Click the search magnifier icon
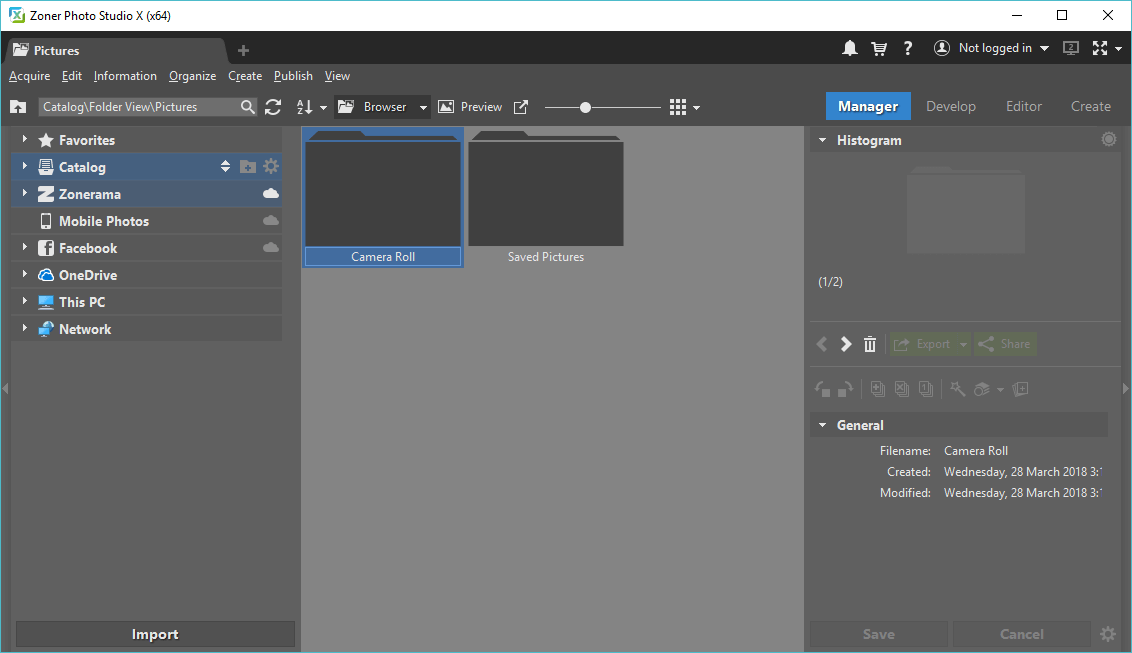Image resolution: width=1132 pixels, height=653 pixels. pyautogui.click(x=248, y=107)
